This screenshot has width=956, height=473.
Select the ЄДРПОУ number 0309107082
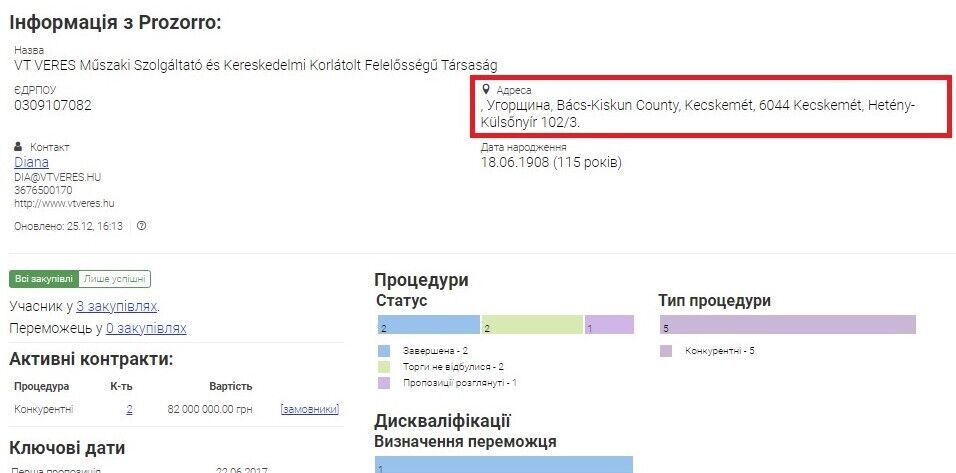pos(53,105)
